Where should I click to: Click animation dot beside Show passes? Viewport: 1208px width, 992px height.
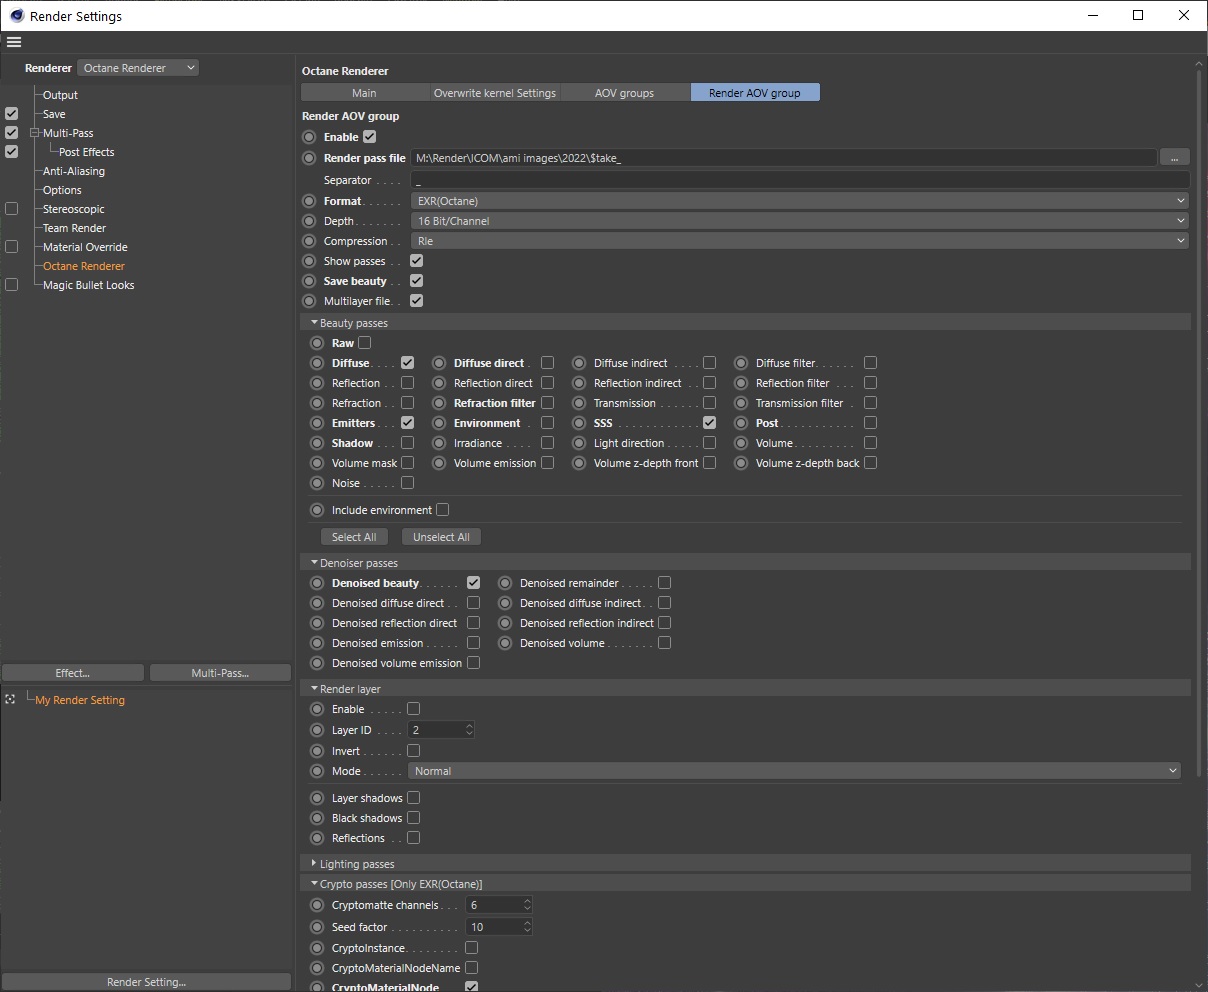point(309,261)
